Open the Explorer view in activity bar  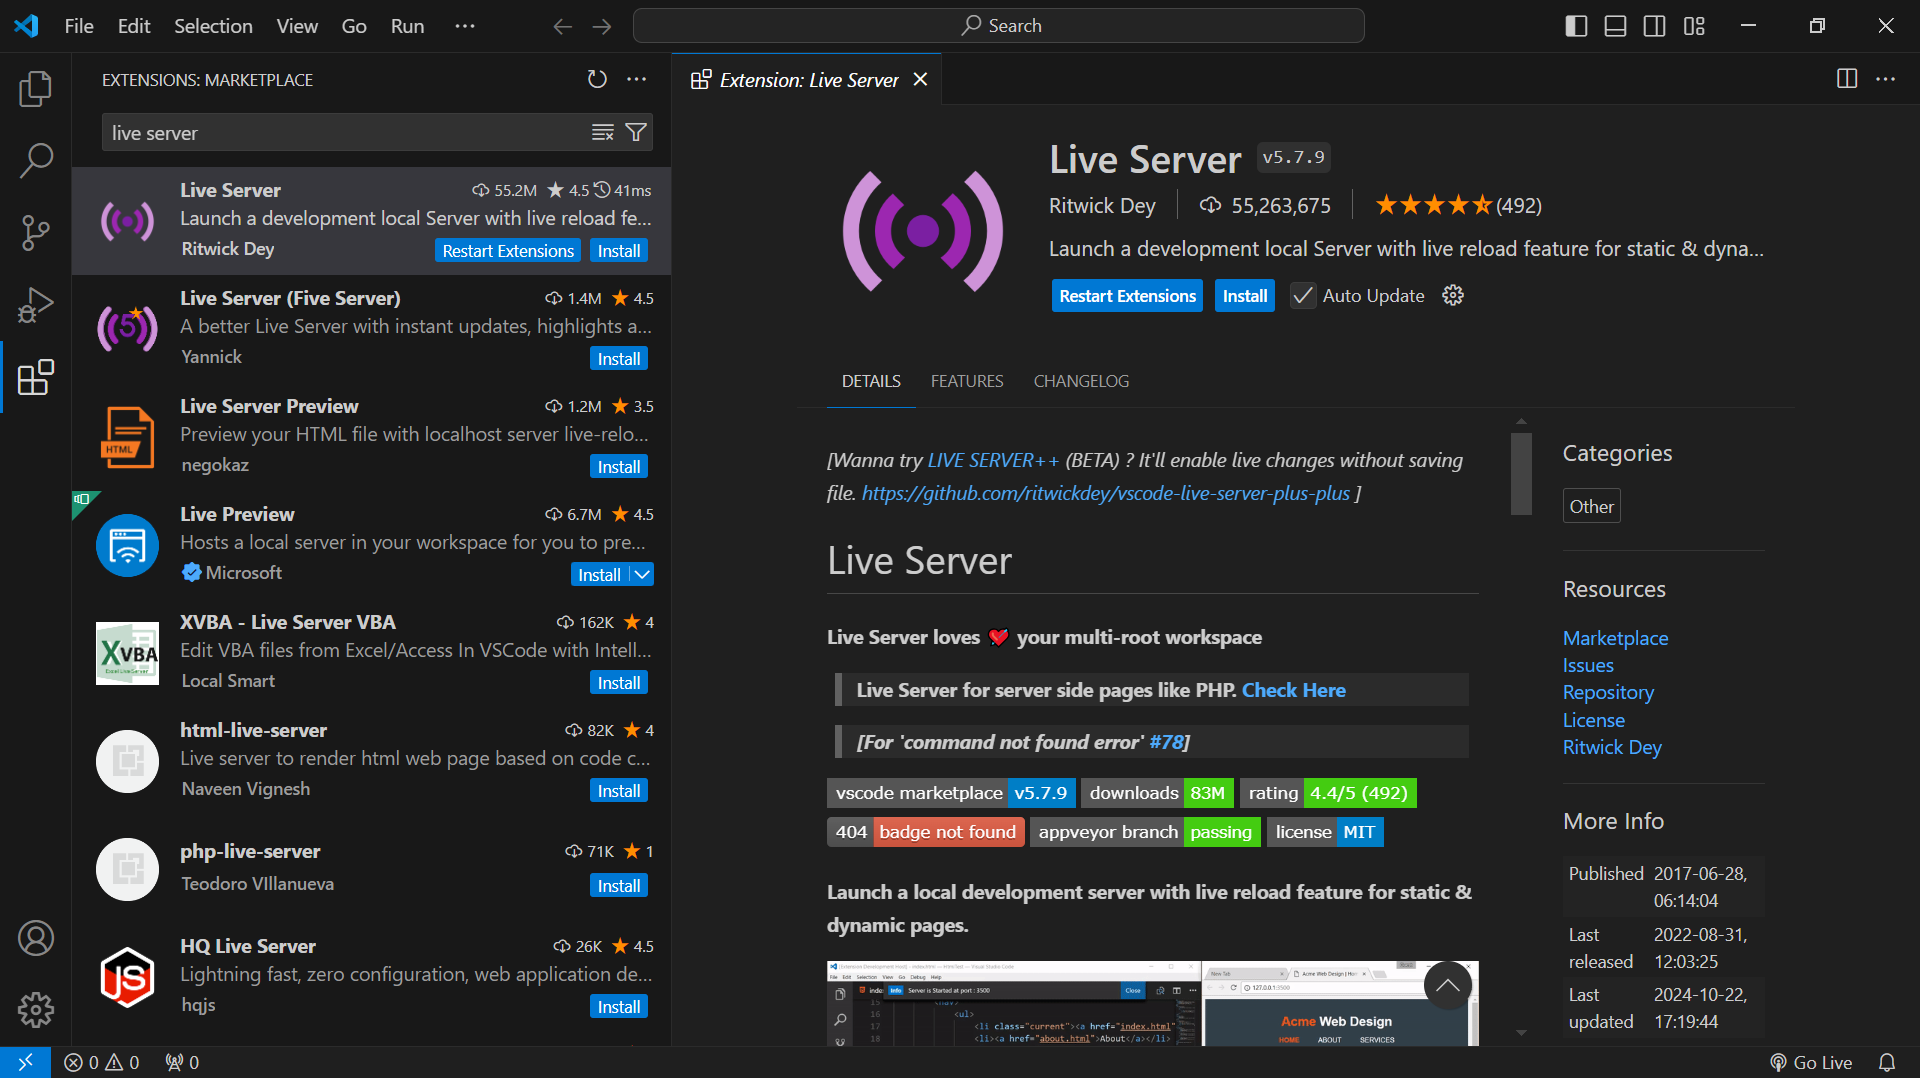[36, 89]
